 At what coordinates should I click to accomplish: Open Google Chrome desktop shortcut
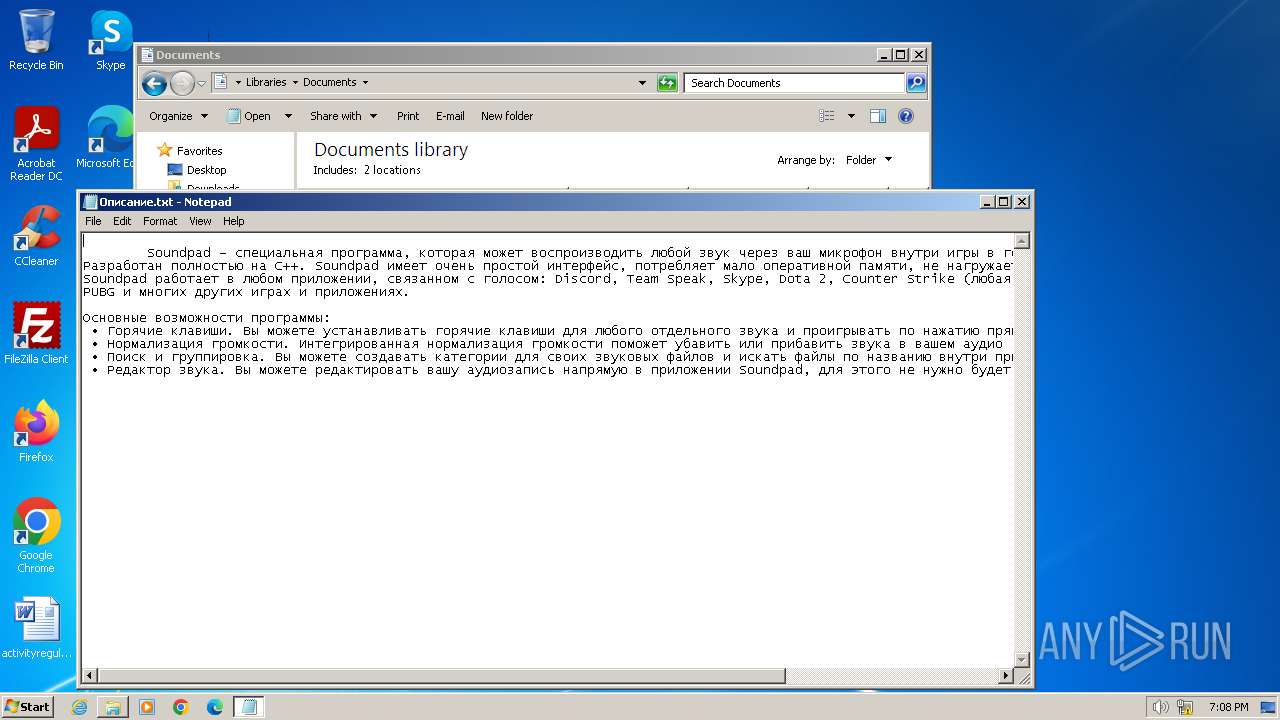[x=36, y=536]
